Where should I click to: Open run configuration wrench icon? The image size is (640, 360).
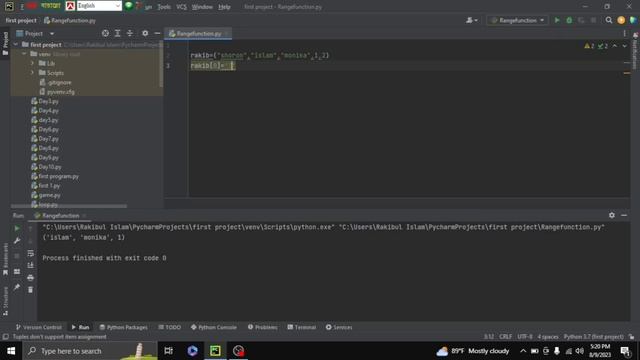17,241
